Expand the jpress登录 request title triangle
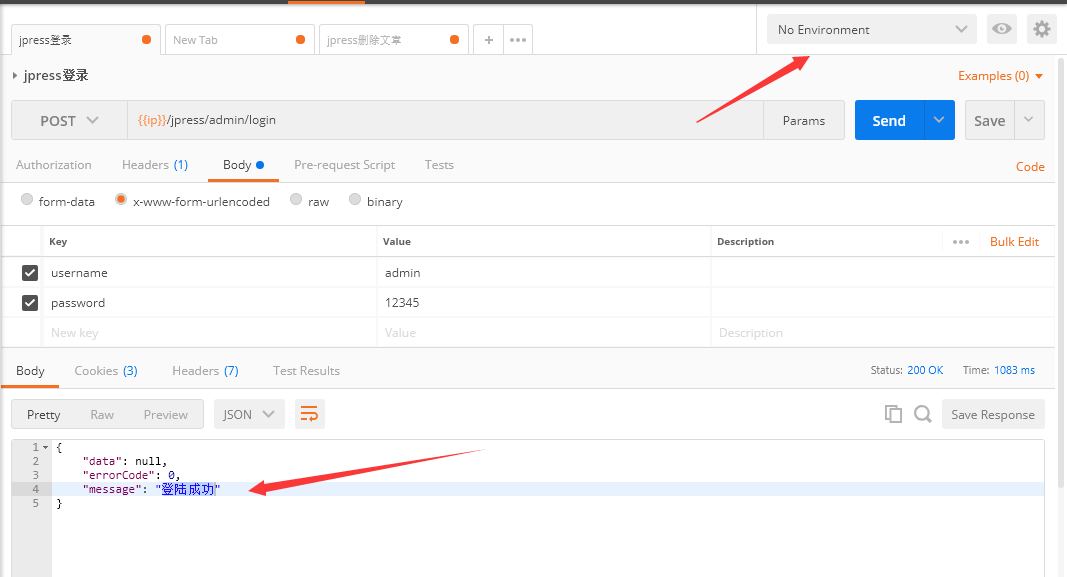 pos(15,76)
